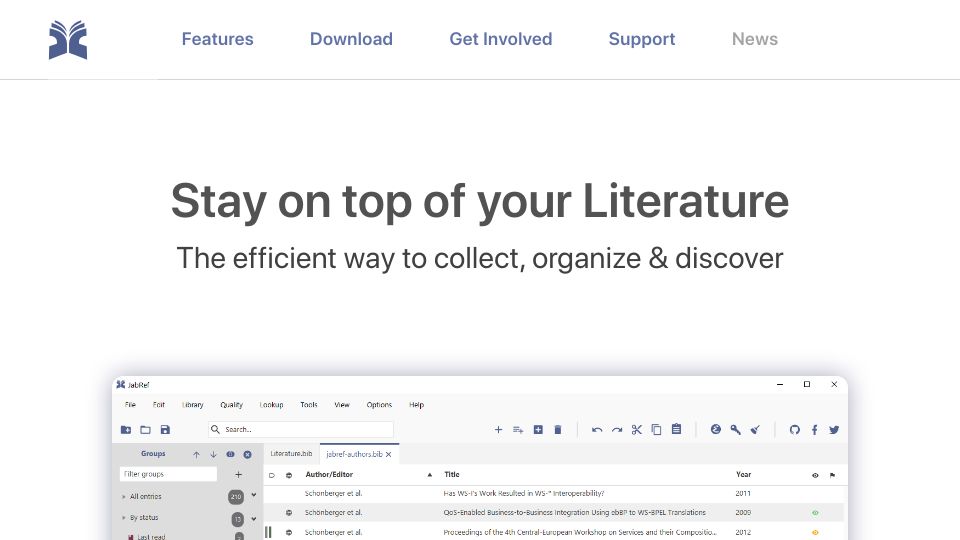Expand the All entries group arrow
Image resolution: width=960 pixels, height=540 pixels.
(124, 497)
